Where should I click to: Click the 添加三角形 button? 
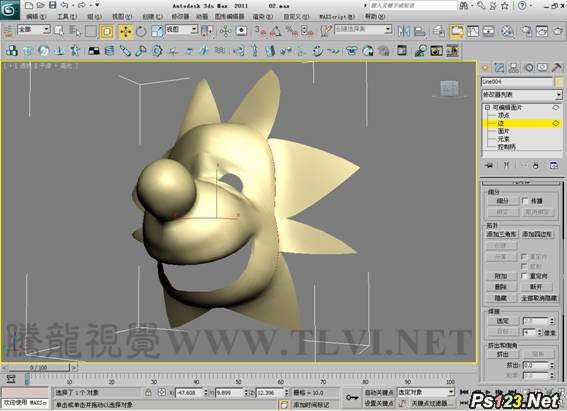[501, 234]
